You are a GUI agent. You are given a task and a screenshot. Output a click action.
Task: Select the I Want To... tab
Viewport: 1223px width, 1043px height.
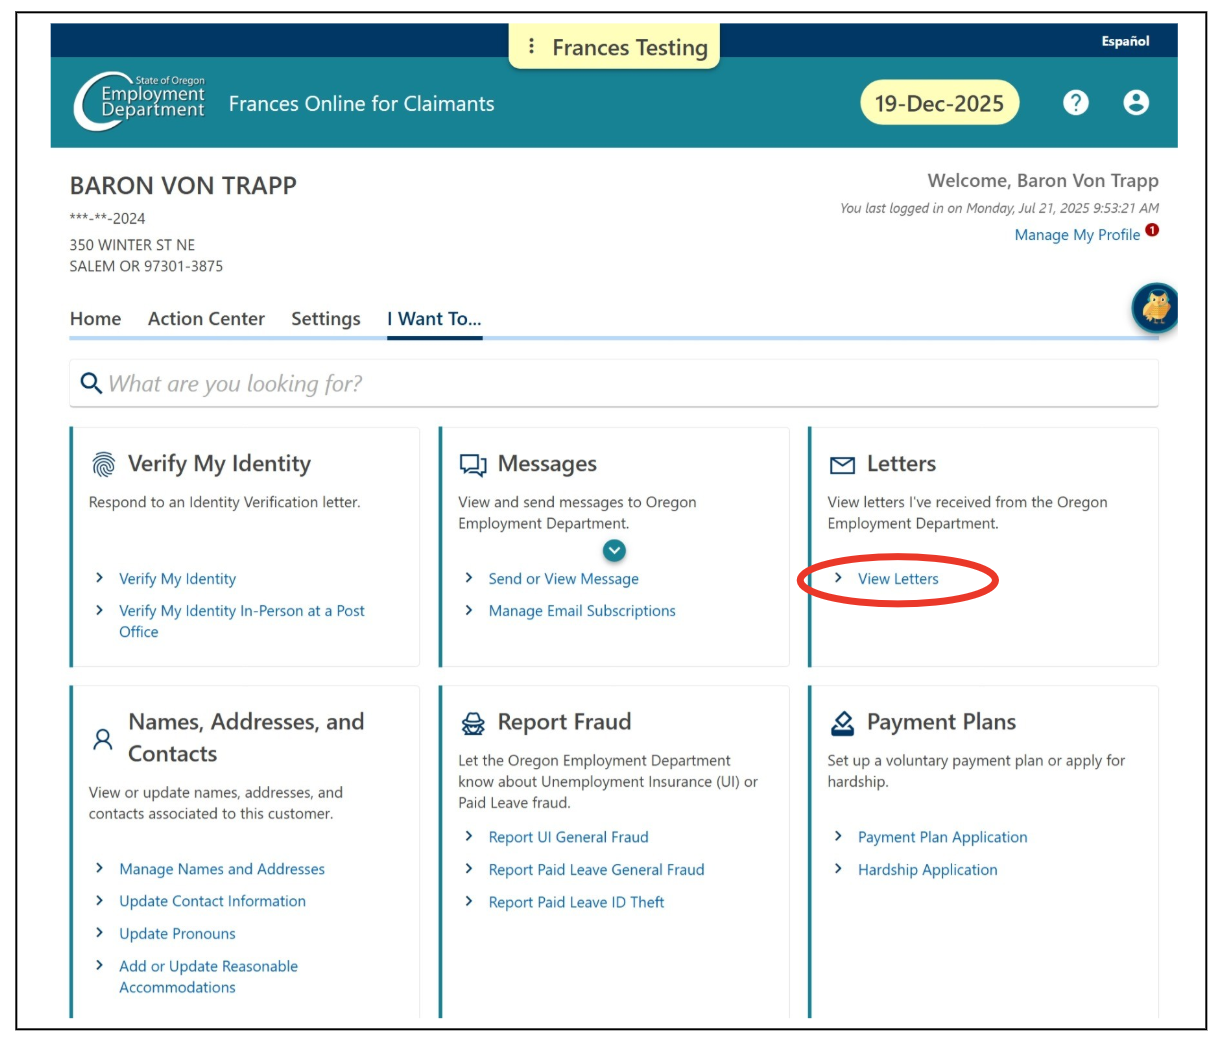[435, 319]
